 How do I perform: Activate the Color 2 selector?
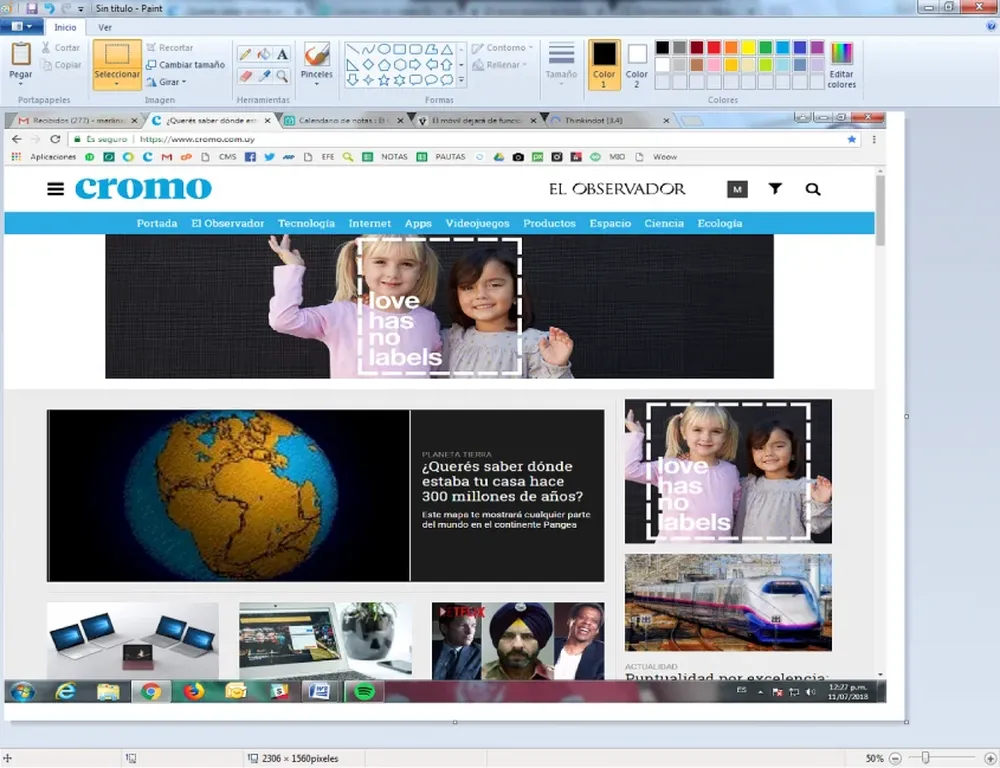click(637, 64)
